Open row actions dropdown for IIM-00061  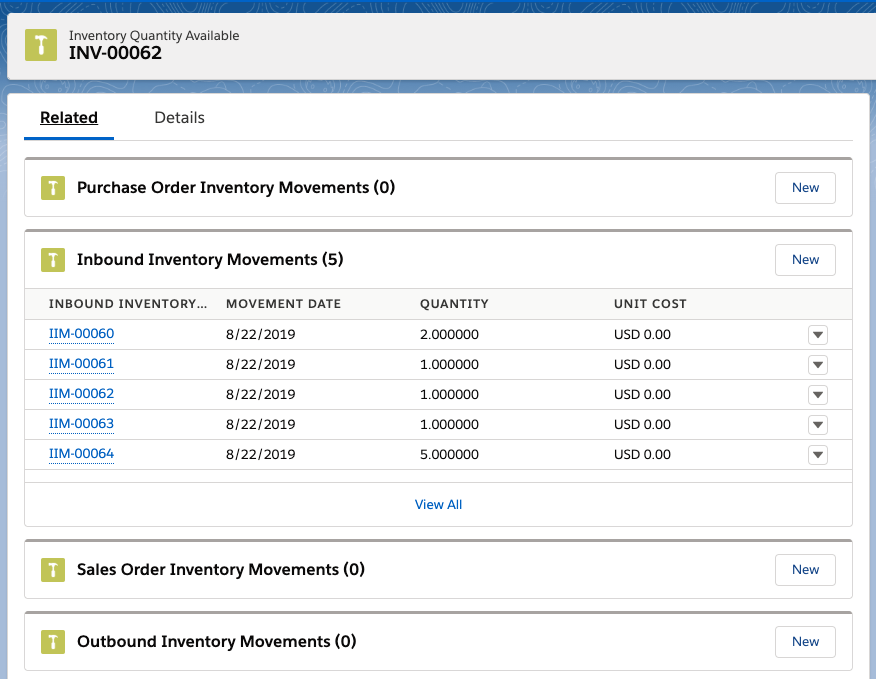[x=818, y=365]
